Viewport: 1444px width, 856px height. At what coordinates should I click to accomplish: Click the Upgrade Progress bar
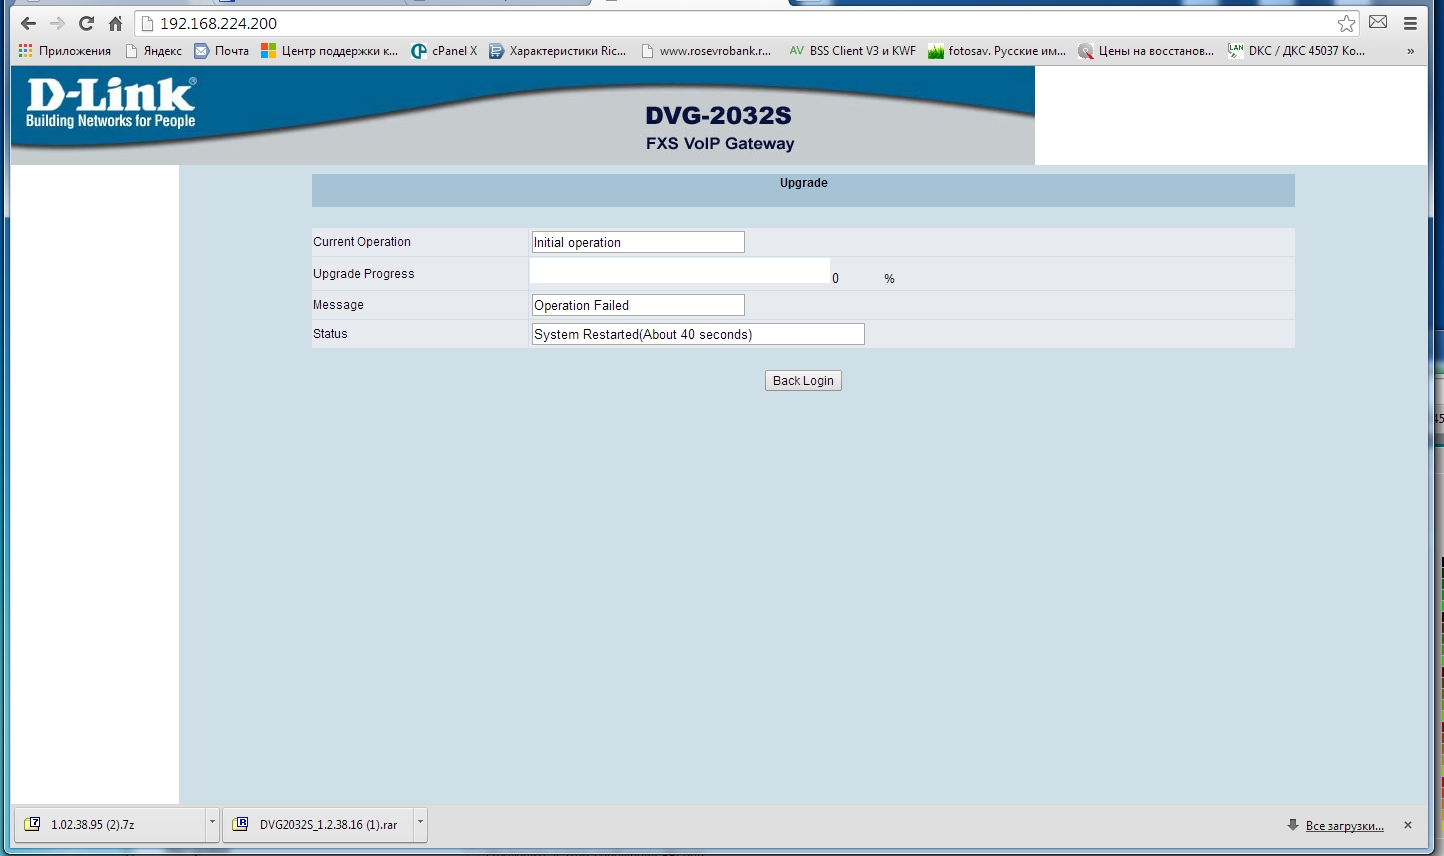680,271
